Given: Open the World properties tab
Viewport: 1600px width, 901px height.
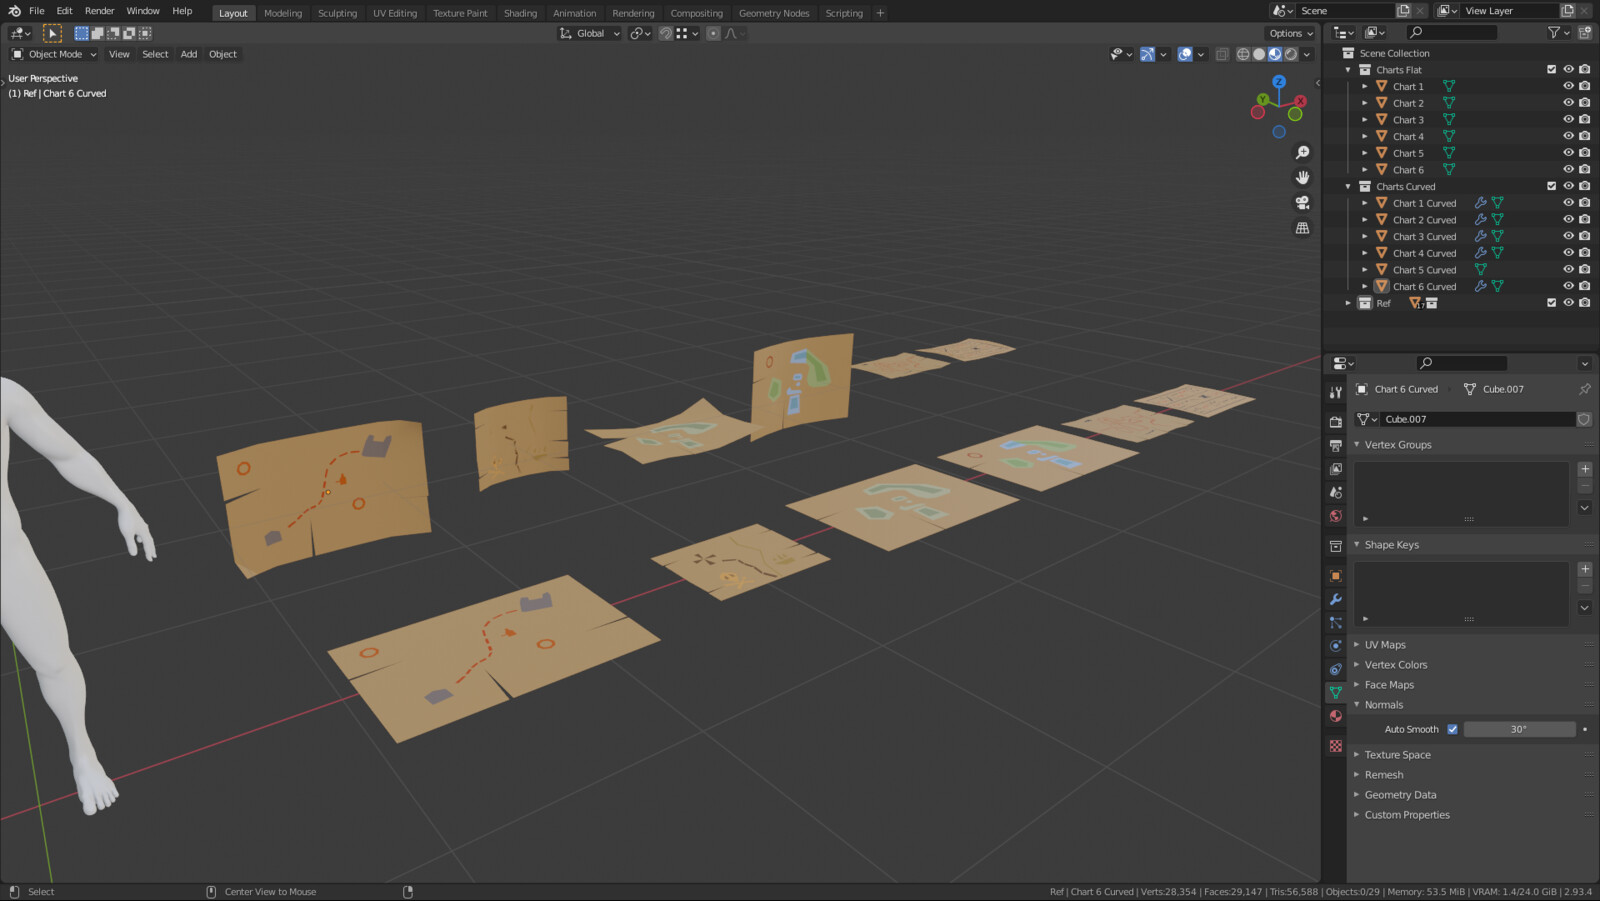Looking at the screenshot, I should (x=1335, y=516).
